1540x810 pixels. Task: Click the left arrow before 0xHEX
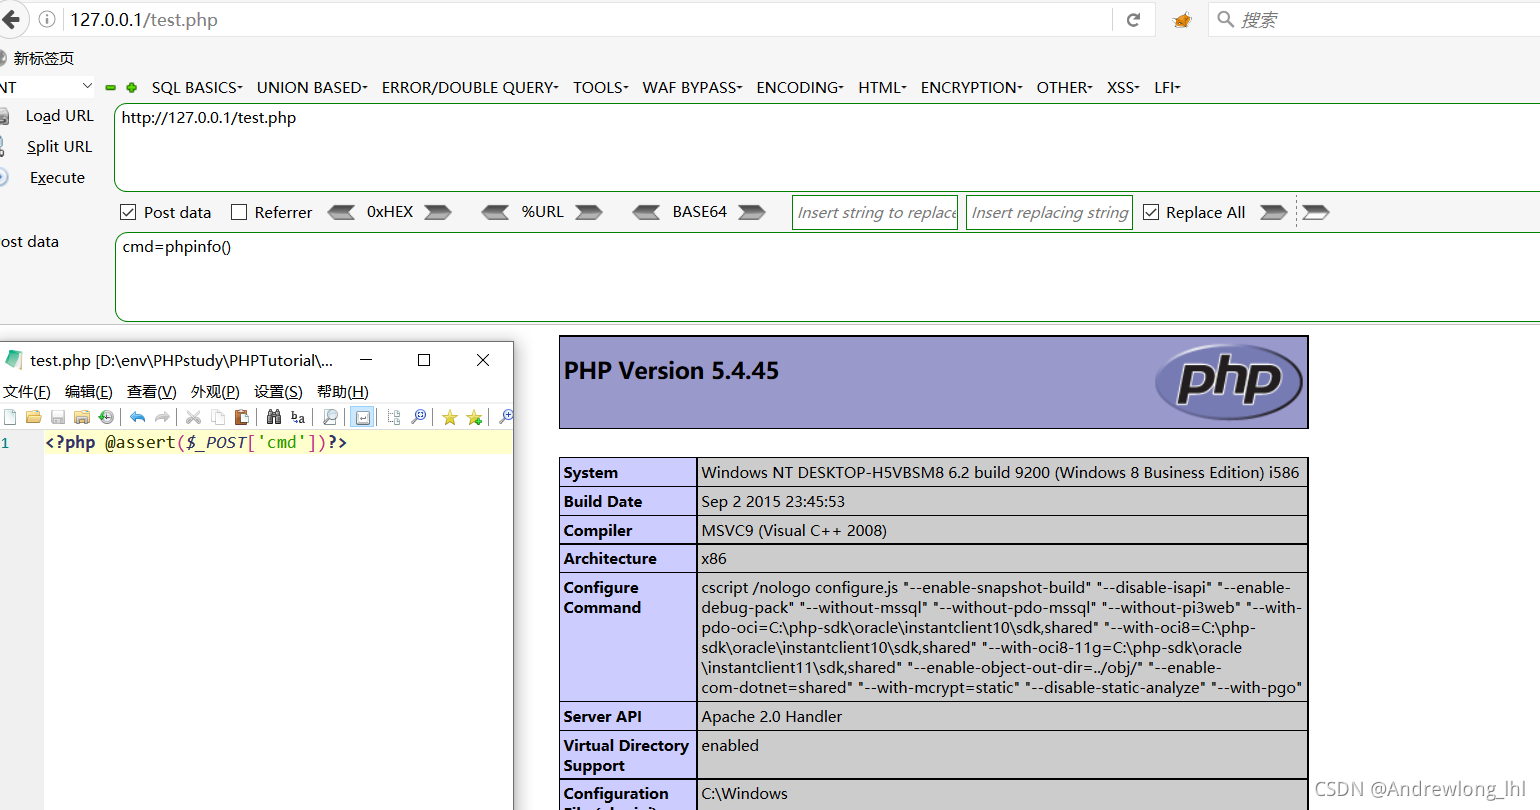341,212
